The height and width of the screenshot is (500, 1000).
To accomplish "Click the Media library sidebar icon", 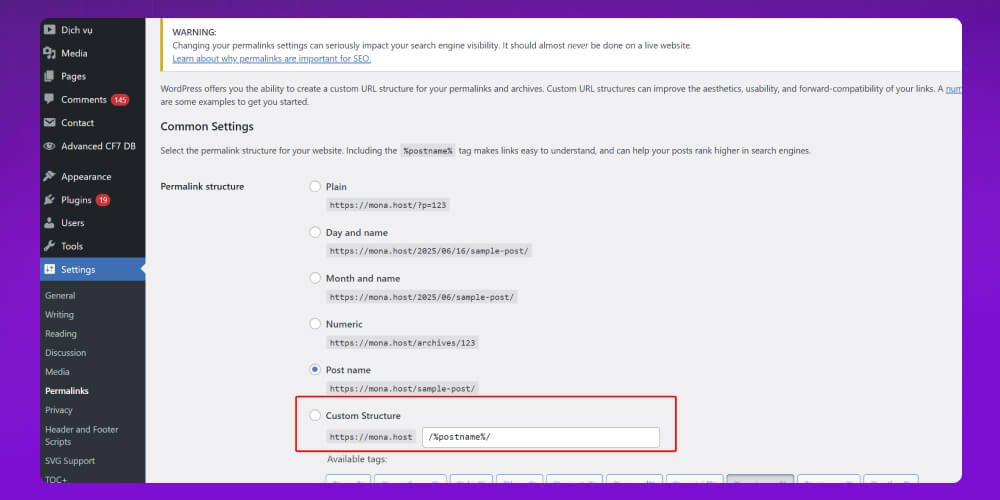I will (49, 53).
